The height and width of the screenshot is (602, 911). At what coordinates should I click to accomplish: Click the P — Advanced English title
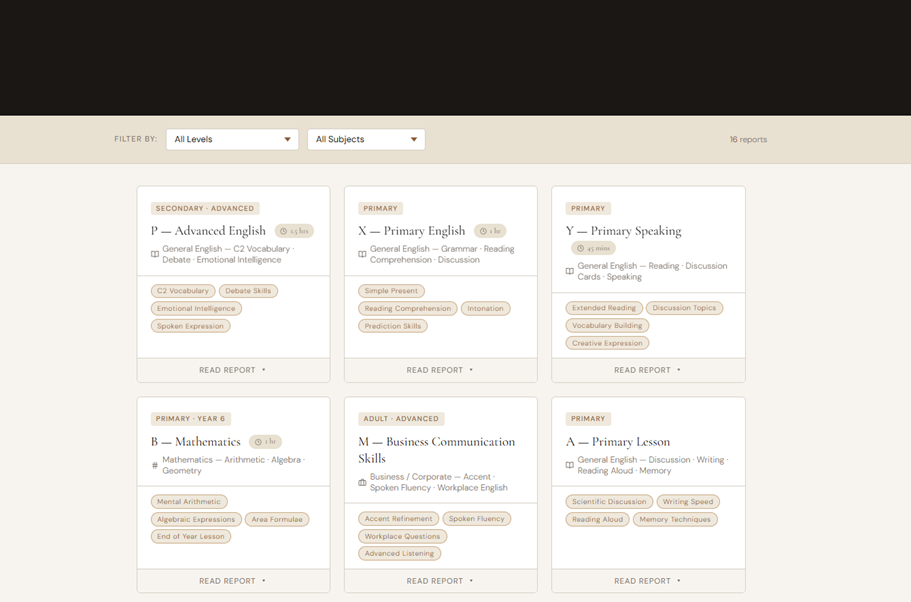(x=208, y=231)
